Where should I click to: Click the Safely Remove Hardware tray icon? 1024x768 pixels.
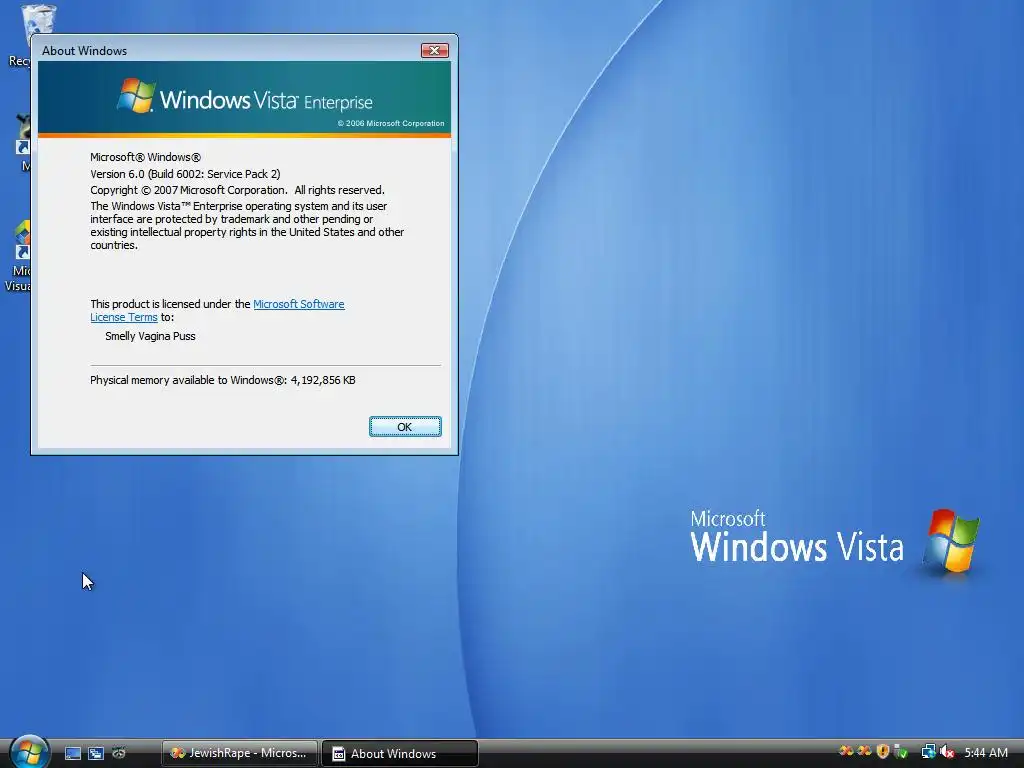901,752
